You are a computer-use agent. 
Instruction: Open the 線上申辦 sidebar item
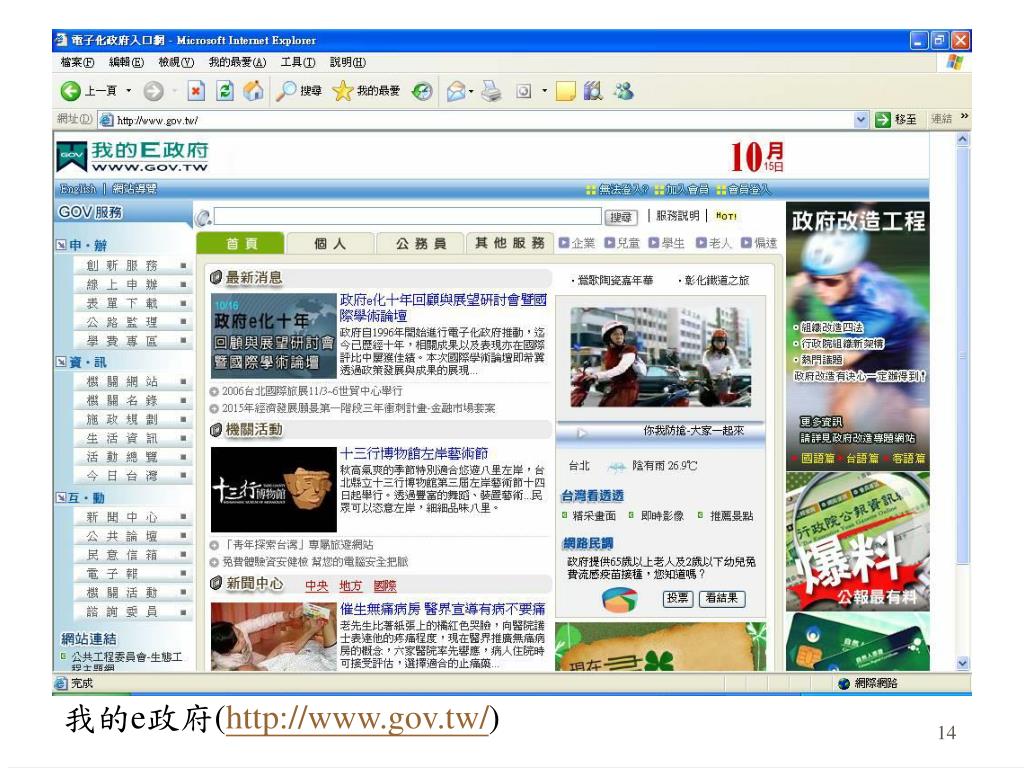tap(133, 284)
